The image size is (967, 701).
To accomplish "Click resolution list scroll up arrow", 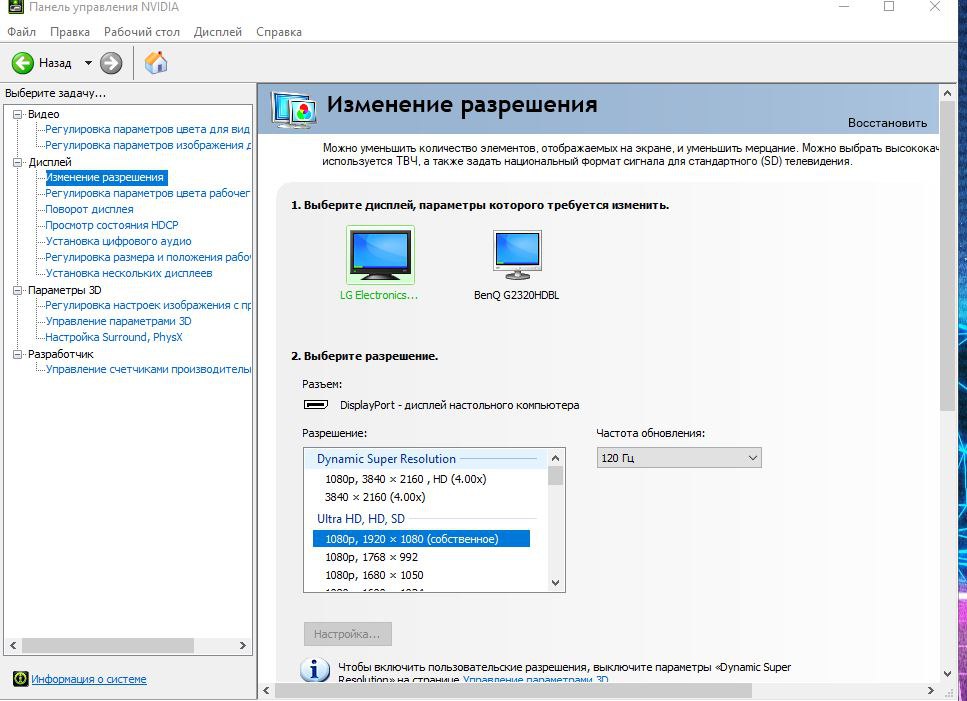I will pyautogui.click(x=556, y=458).
